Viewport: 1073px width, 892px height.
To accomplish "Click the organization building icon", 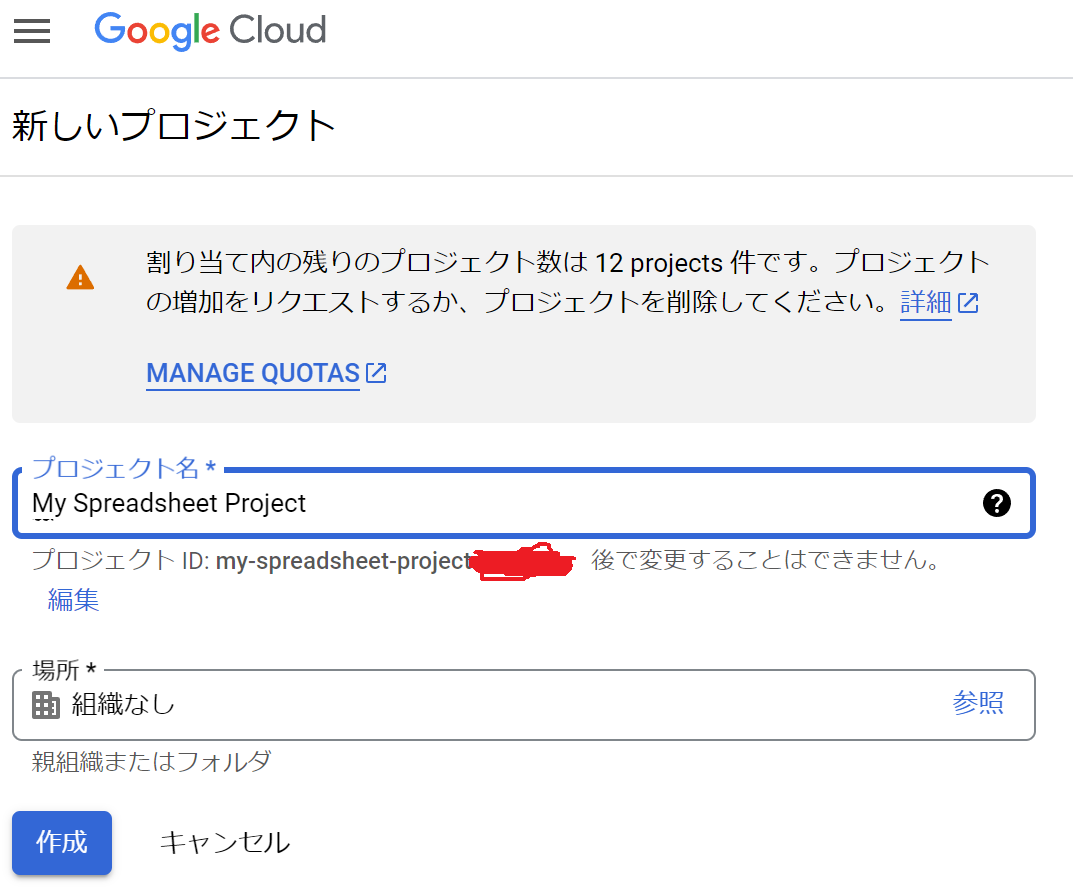I will coord(44,705).
